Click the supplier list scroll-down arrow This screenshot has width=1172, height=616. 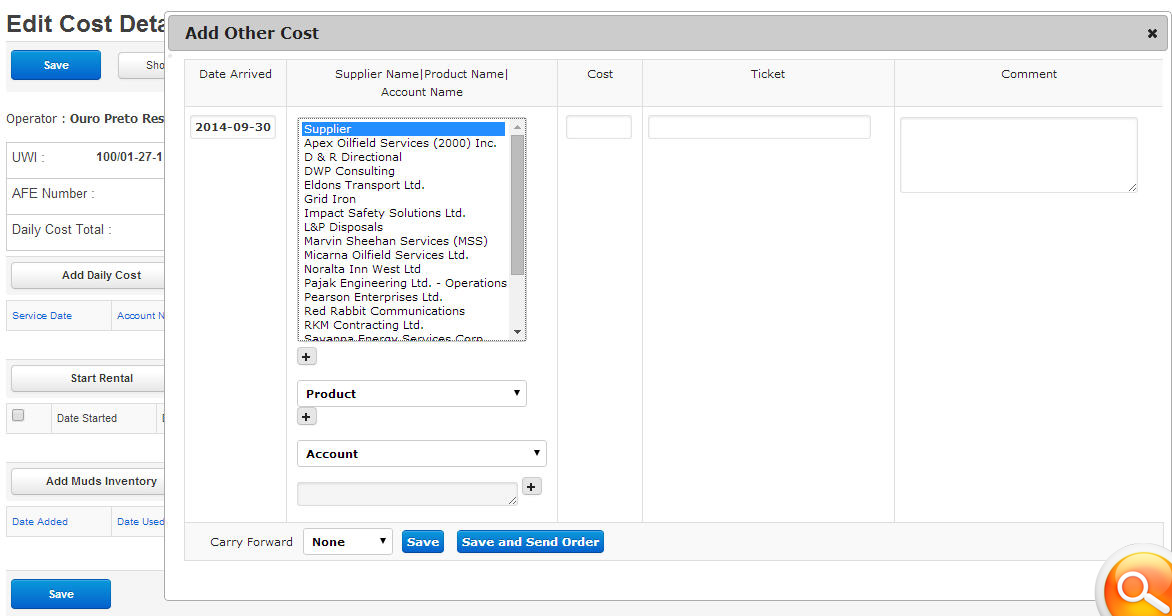click(x=517, y=332)
